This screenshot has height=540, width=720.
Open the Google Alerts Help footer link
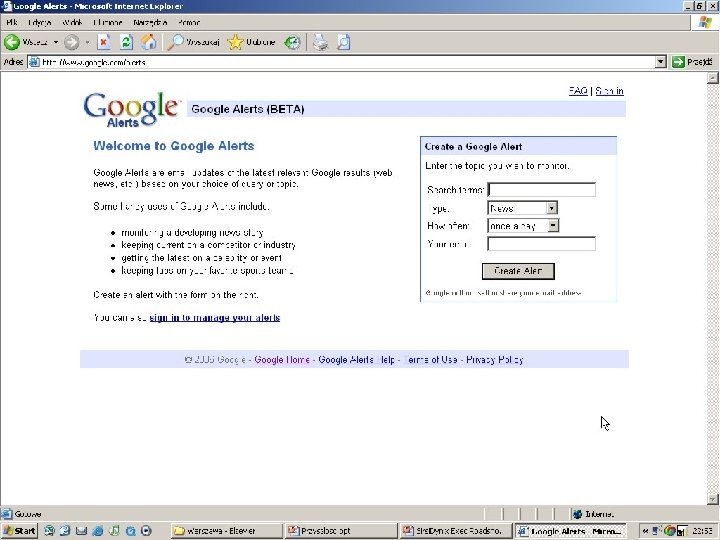tap(357, 360)
